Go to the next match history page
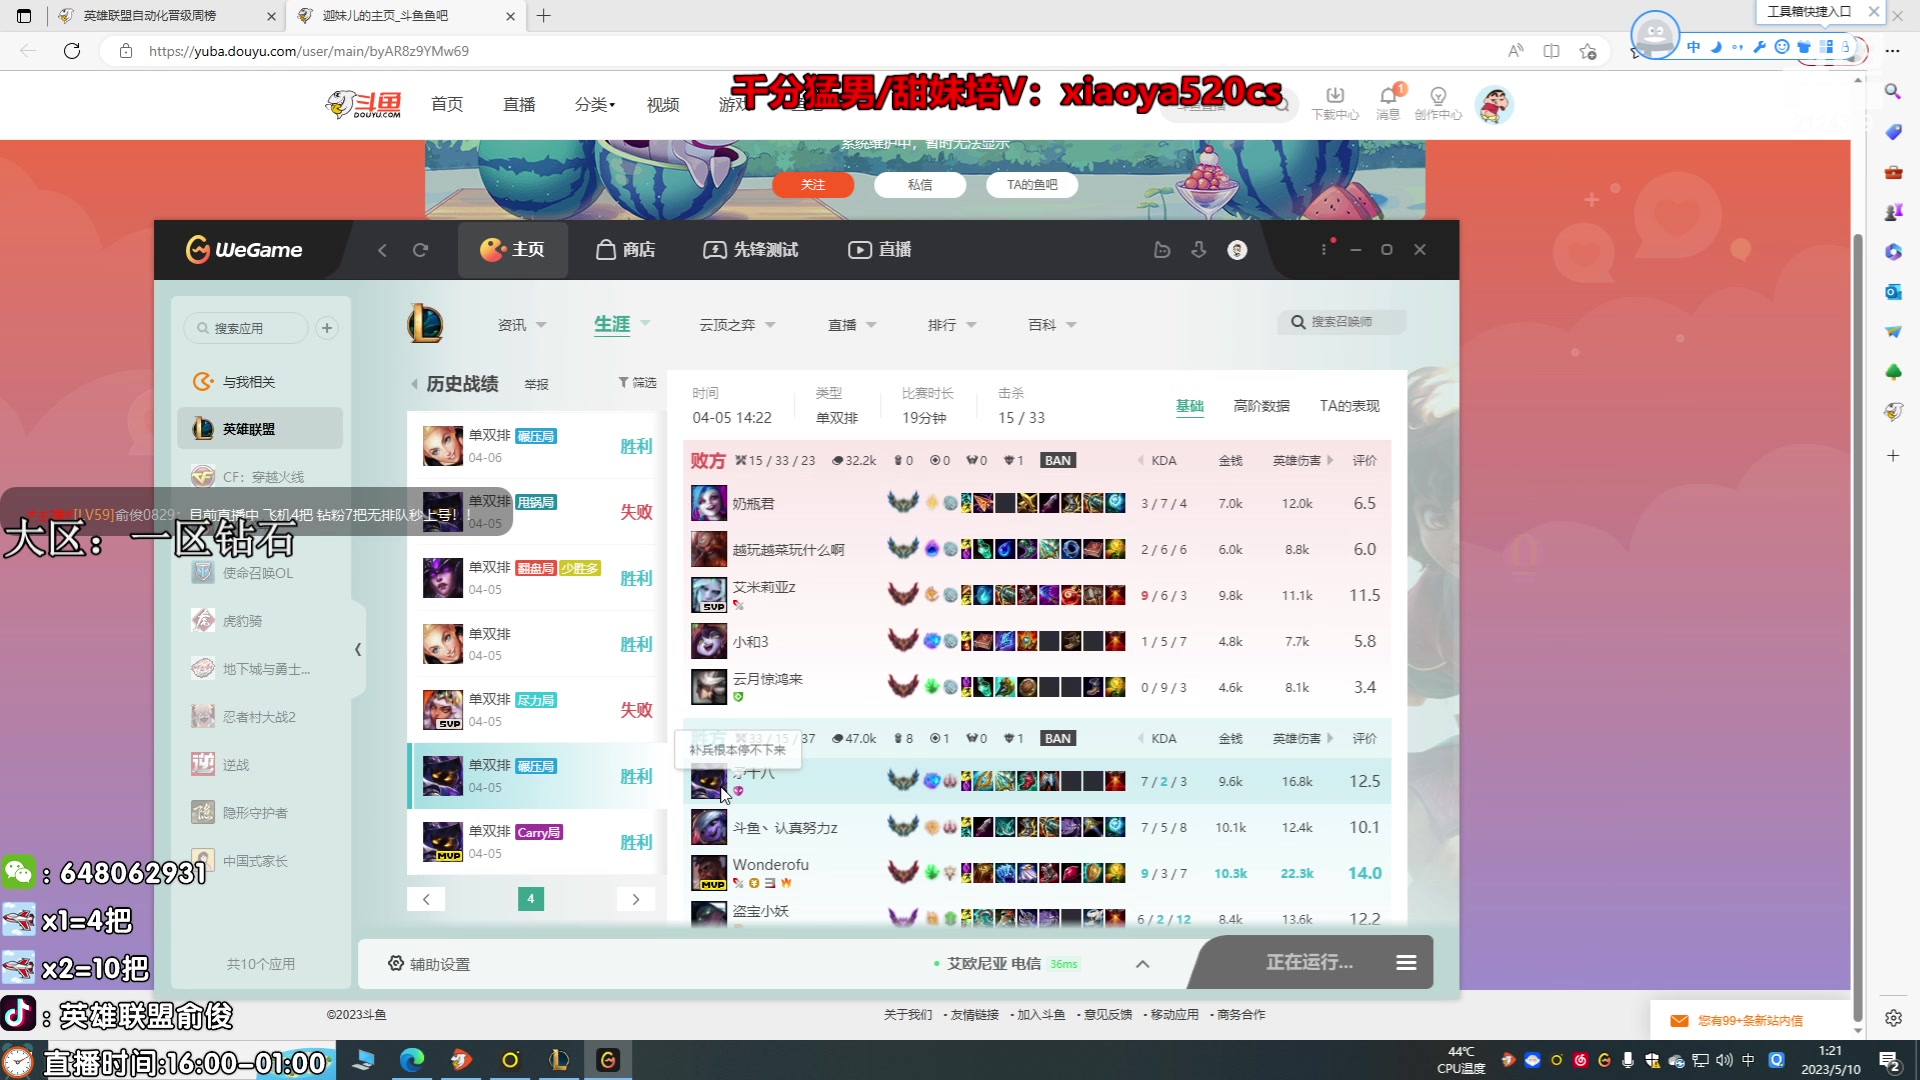The image size is (1920, 1080). tap(636, 899)
